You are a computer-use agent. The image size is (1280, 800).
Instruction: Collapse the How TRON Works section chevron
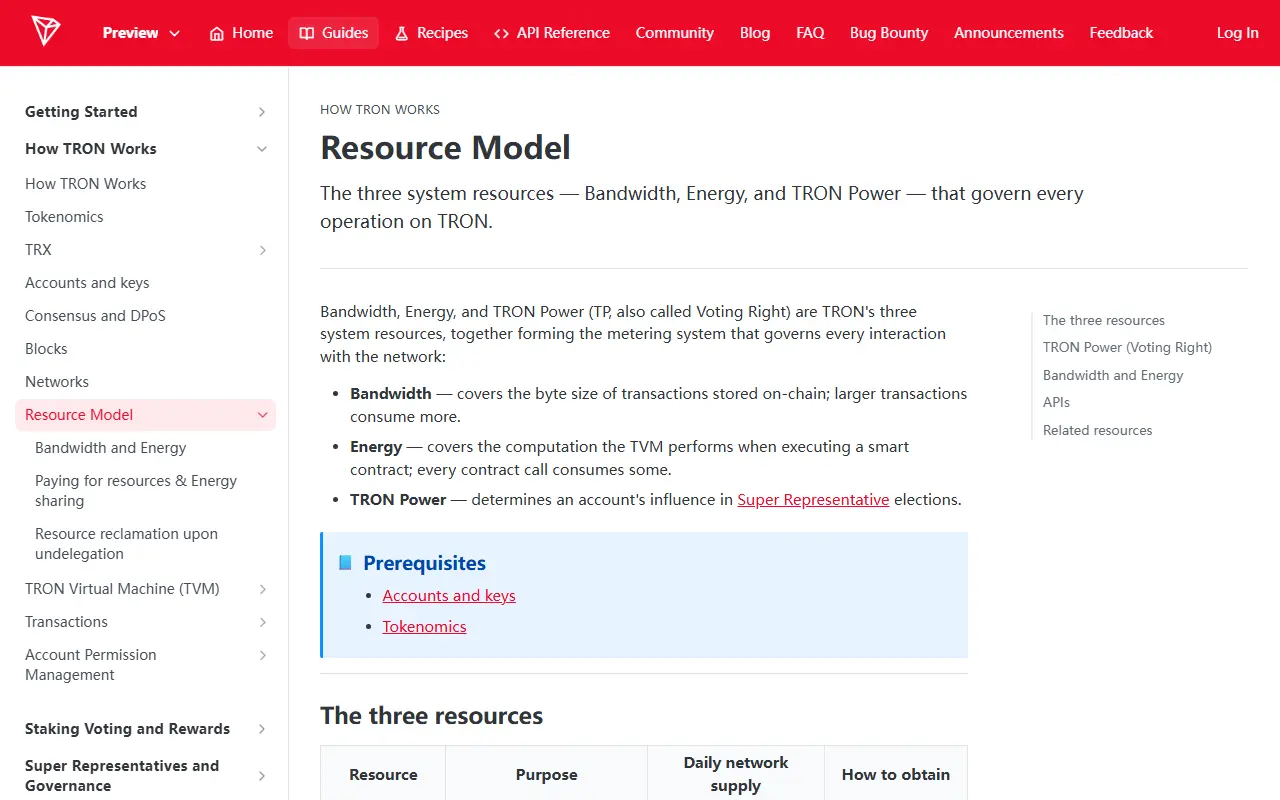pyautogui.click(x=262, y=149)
